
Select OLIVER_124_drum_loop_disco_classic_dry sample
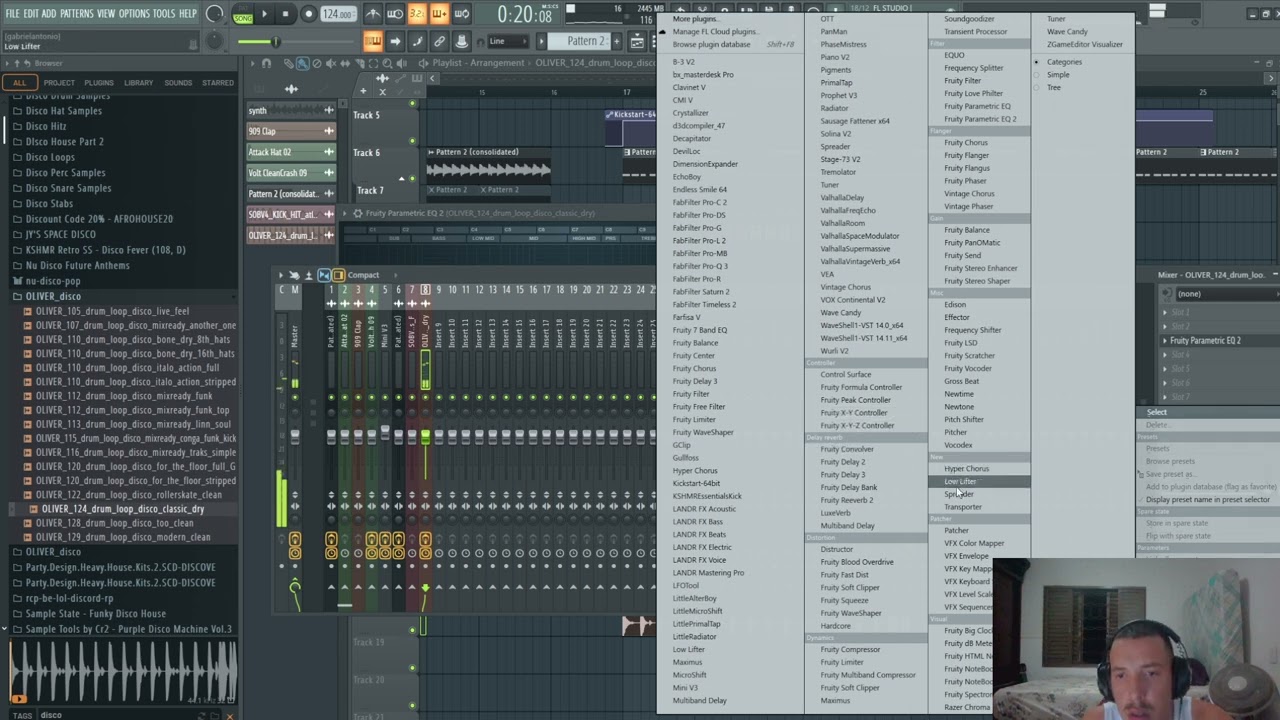point(122,509)
